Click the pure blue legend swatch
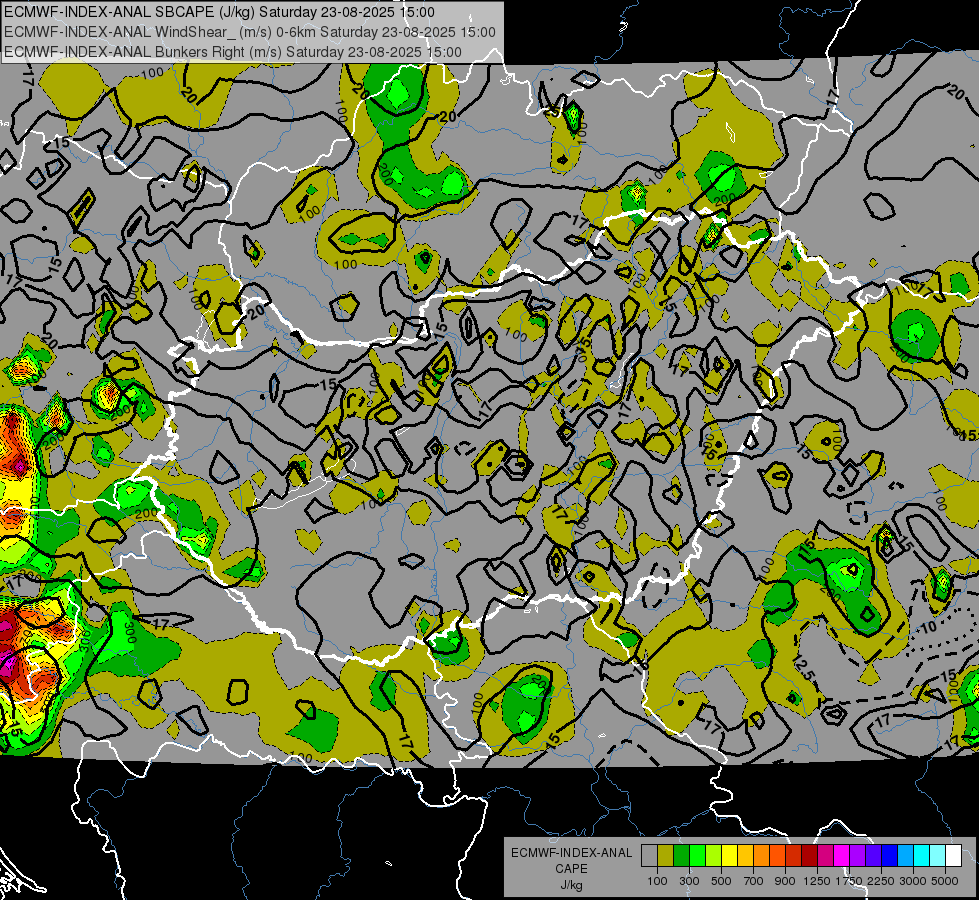The height and width of the screenshot is (900, 979). [x=890, y=856]
